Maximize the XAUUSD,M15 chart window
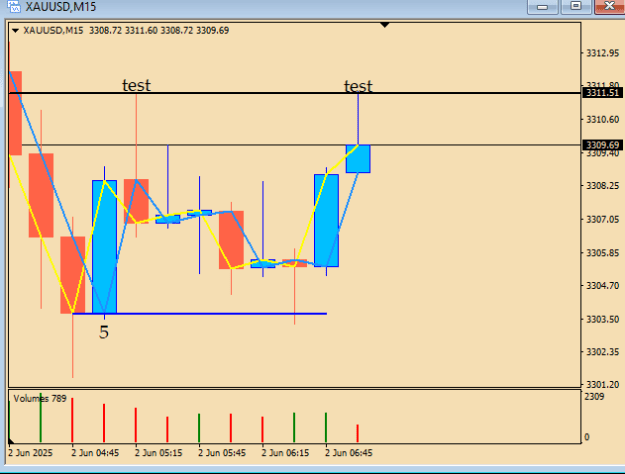This screenshot has width=625, height=474. click(576, 6)
